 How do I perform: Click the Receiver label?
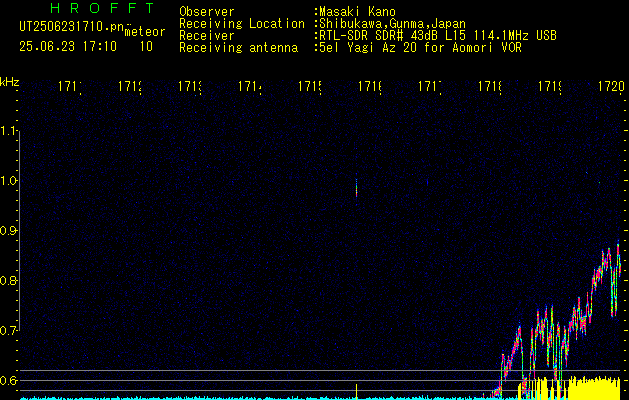207,36
